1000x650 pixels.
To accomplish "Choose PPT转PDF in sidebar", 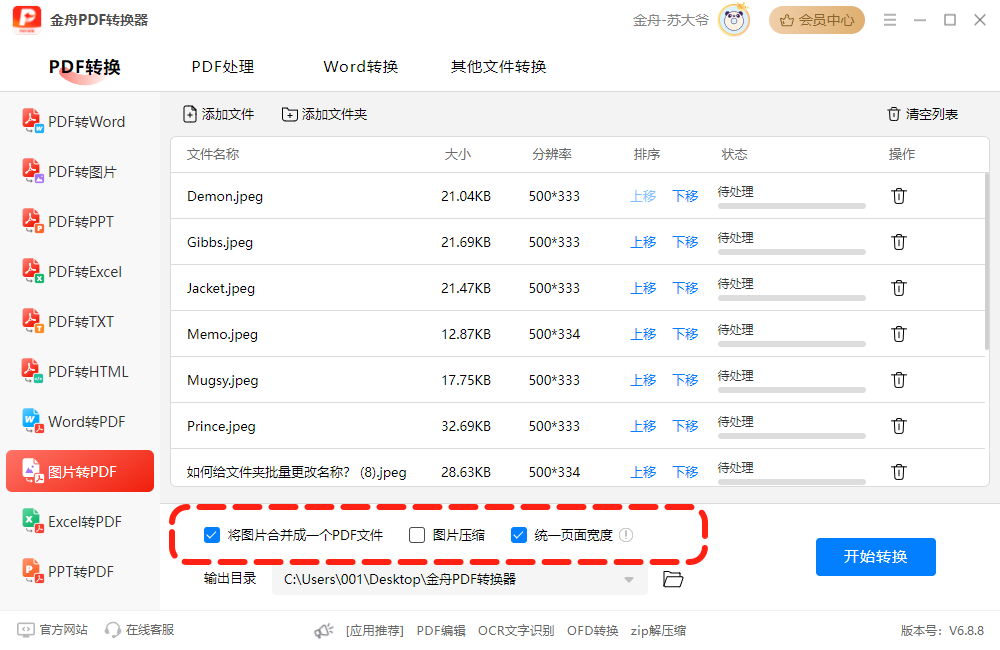I will tap(68, 571).
